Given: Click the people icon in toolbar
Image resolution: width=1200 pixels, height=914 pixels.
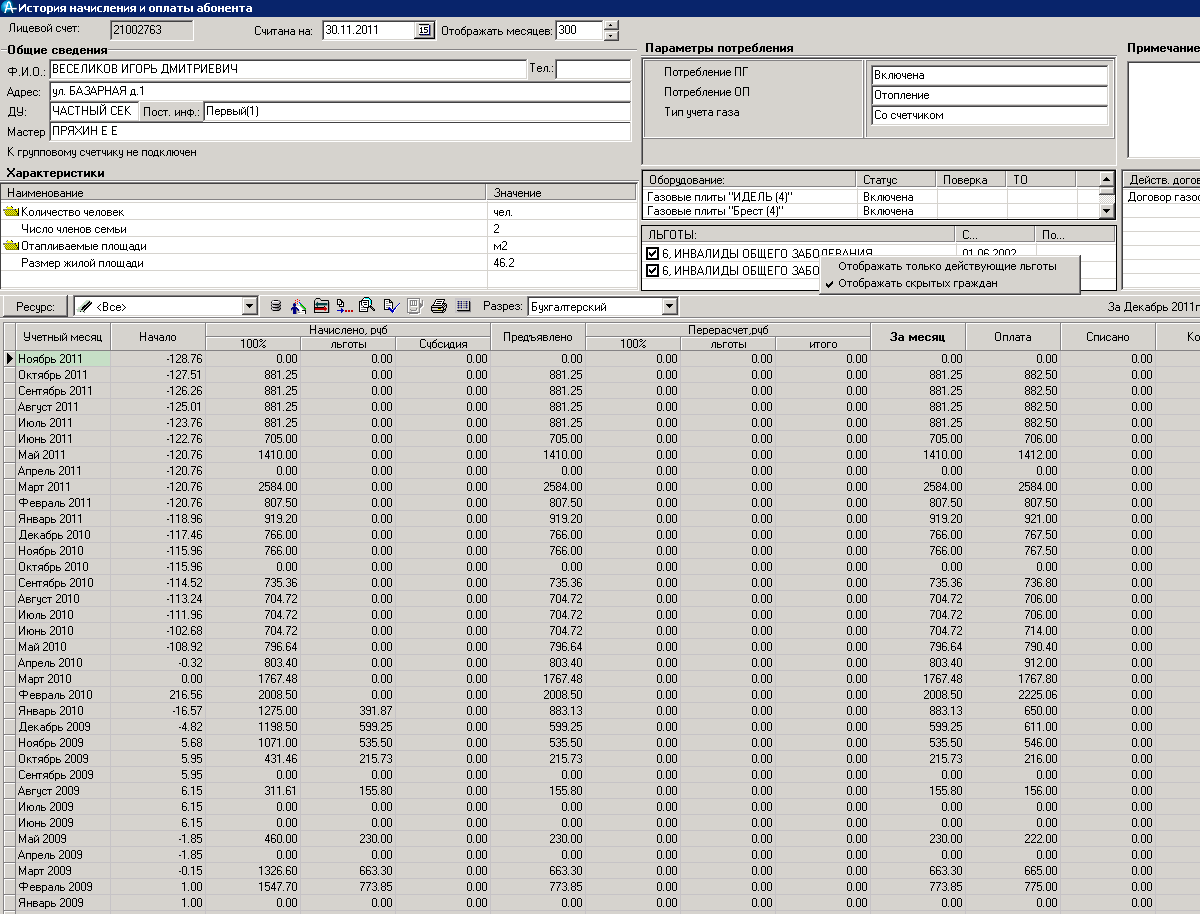Looking at the screenshot, I should [299, 306].
